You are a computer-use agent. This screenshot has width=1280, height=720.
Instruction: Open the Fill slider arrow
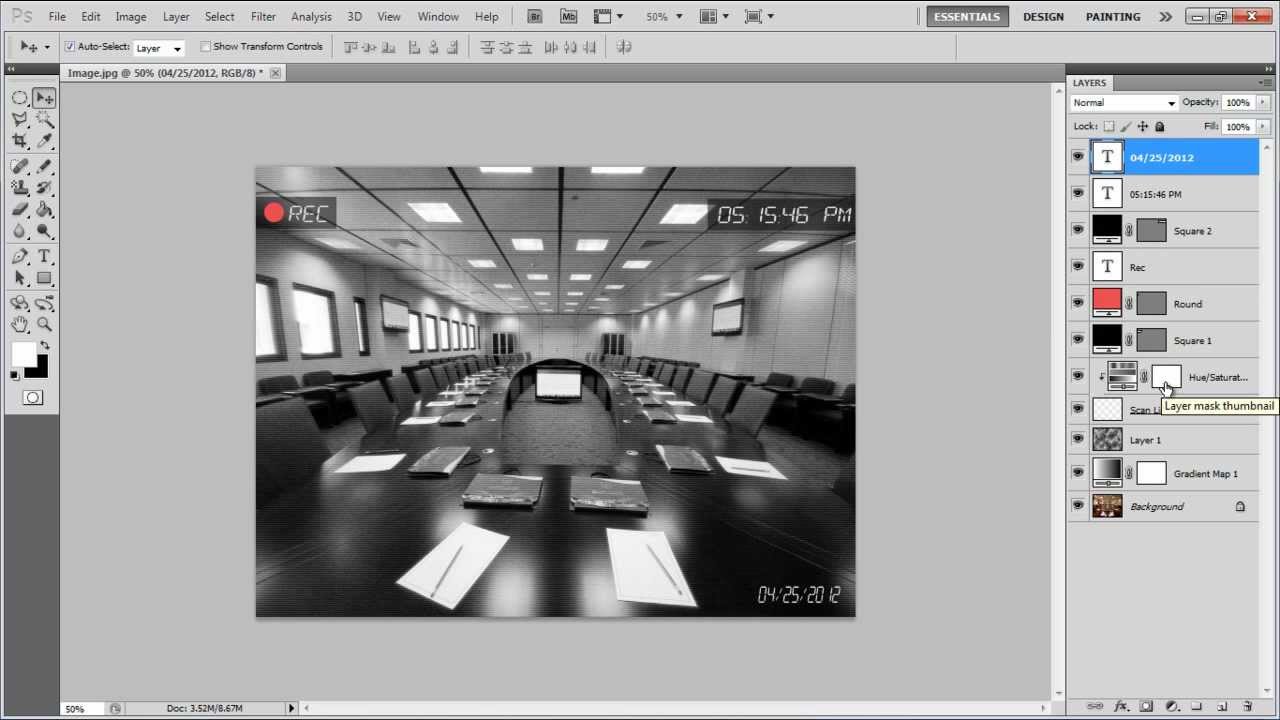(1263, 127)
